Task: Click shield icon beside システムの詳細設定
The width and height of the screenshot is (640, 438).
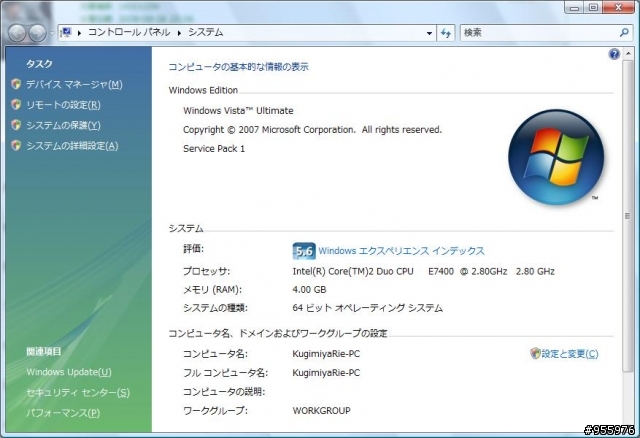Action: pos(16,145)
